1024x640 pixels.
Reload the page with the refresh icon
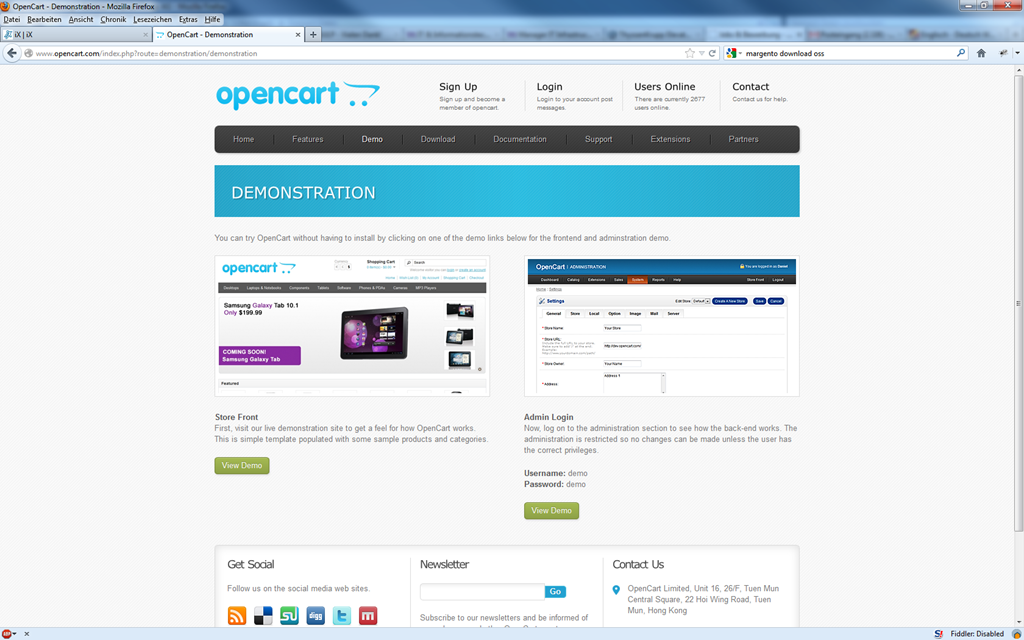(x=712, y=54)
